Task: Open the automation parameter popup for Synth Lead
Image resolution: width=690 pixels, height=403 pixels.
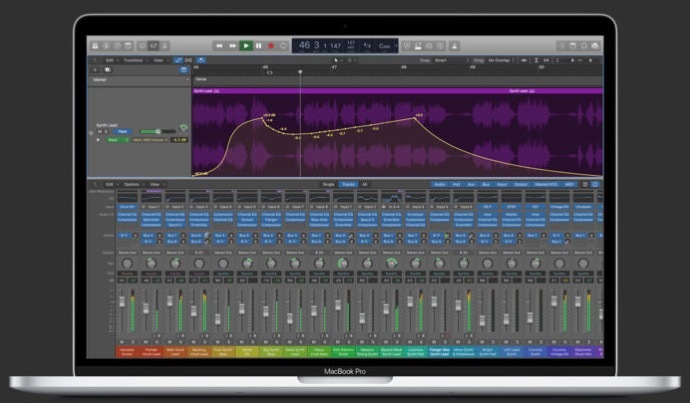Action: 150,139
